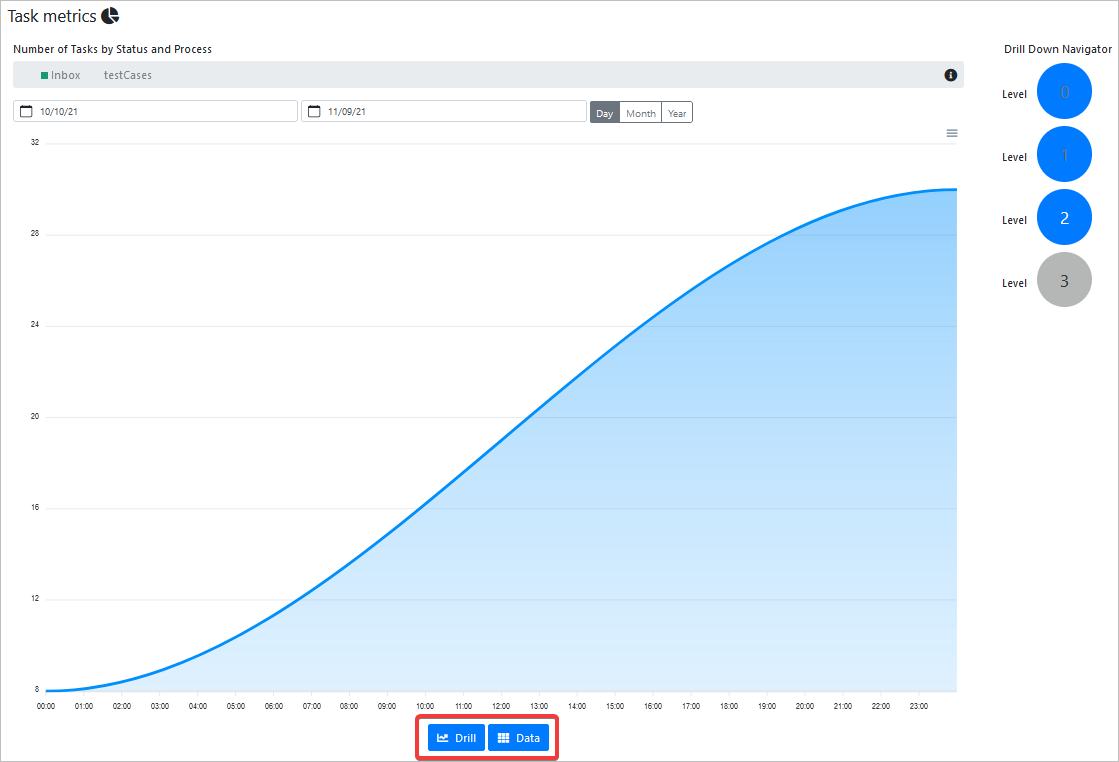Switch the chart granularity to Day

point(604,113)
